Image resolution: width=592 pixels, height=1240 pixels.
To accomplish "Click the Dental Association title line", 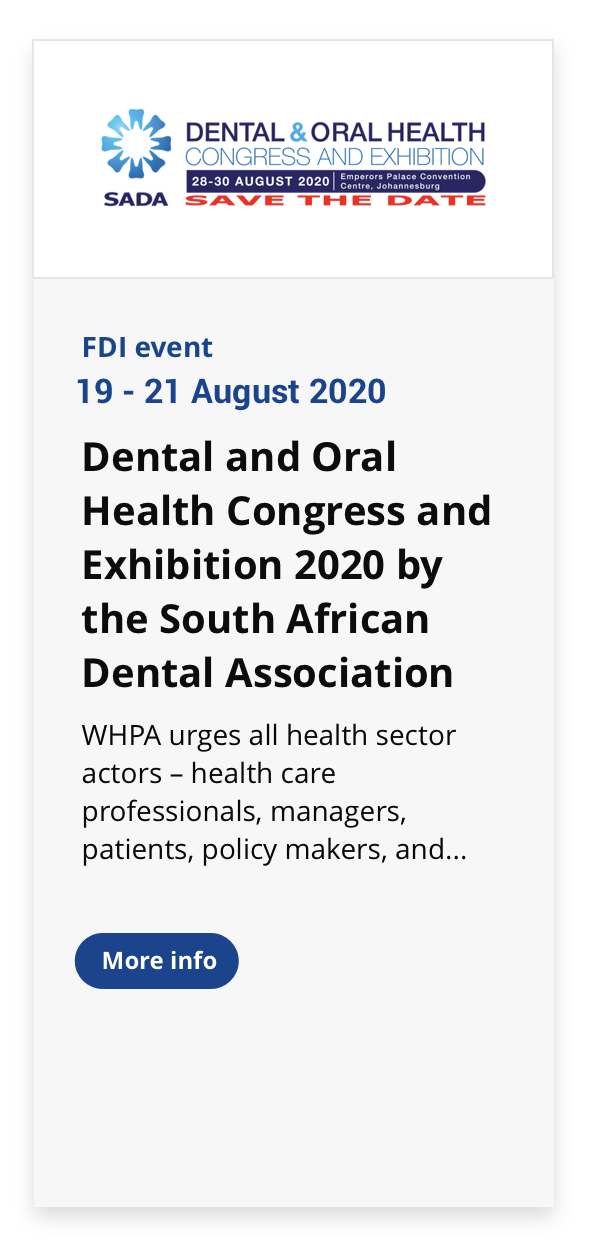I will coord(267,673).
